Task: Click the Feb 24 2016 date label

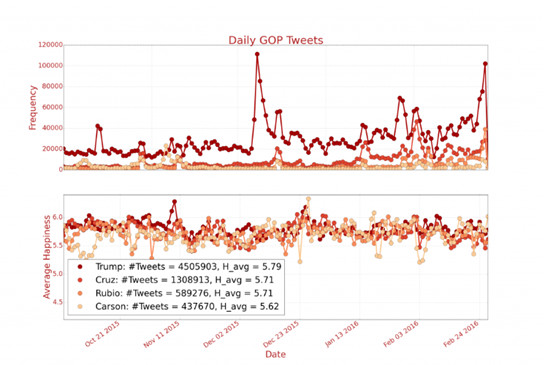Action: [x=461, y=334]
